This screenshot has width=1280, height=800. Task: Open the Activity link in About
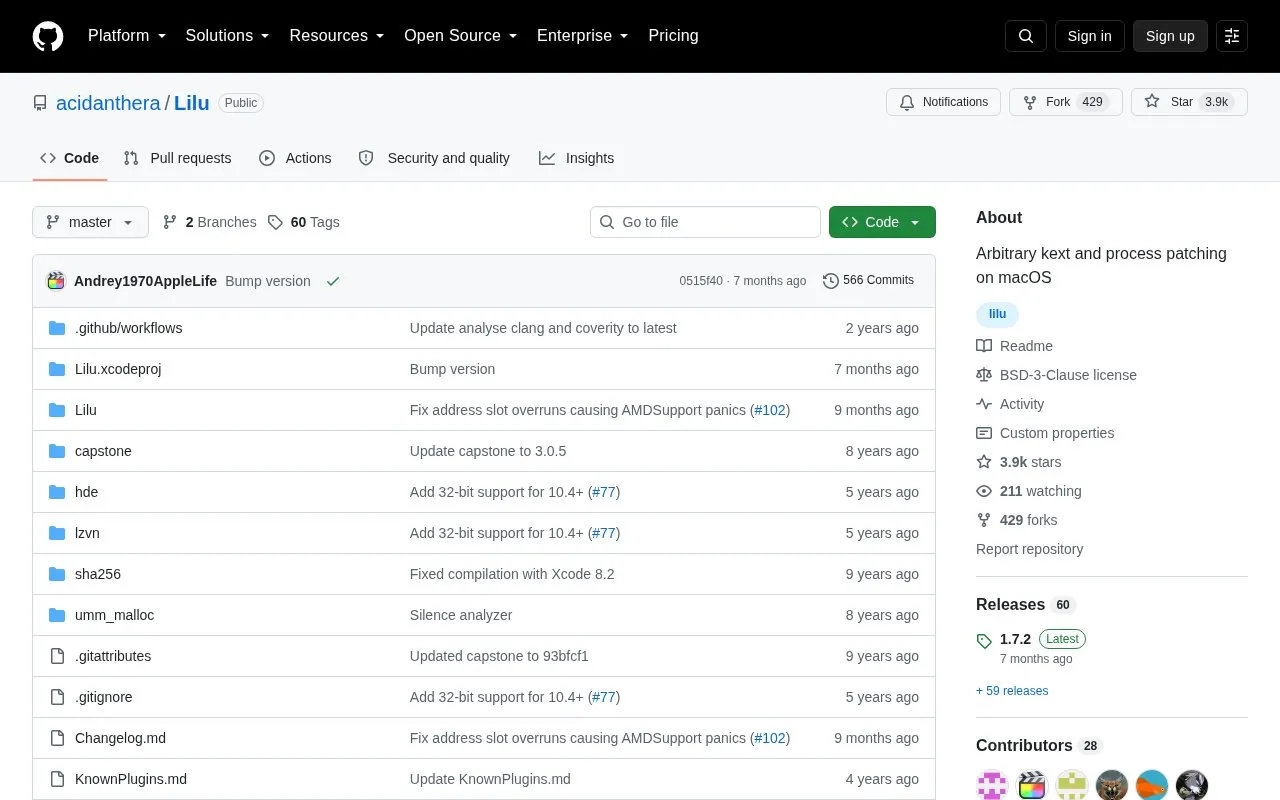1010,404
